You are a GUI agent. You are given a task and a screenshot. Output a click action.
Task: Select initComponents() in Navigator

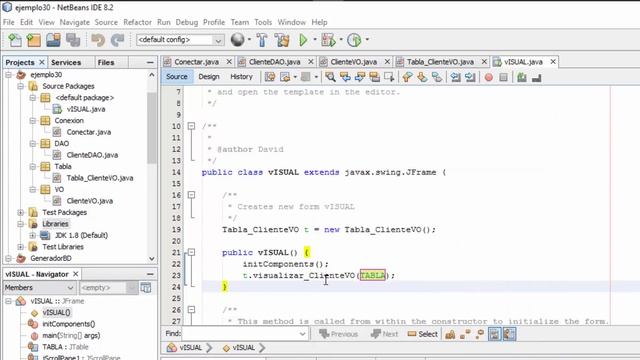(69, 324)
